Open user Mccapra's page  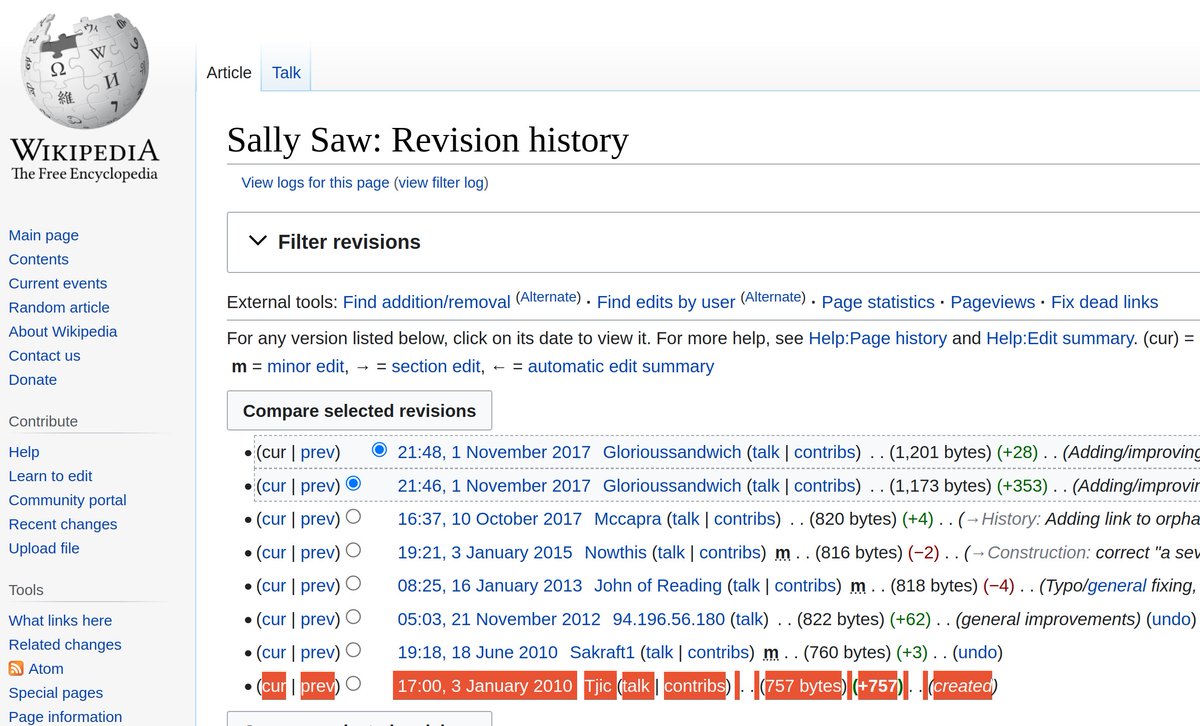tap(626, 519)
